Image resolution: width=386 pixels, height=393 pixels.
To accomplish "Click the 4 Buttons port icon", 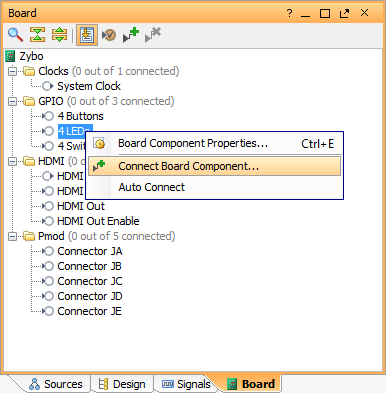I will [x=48, y=116].
